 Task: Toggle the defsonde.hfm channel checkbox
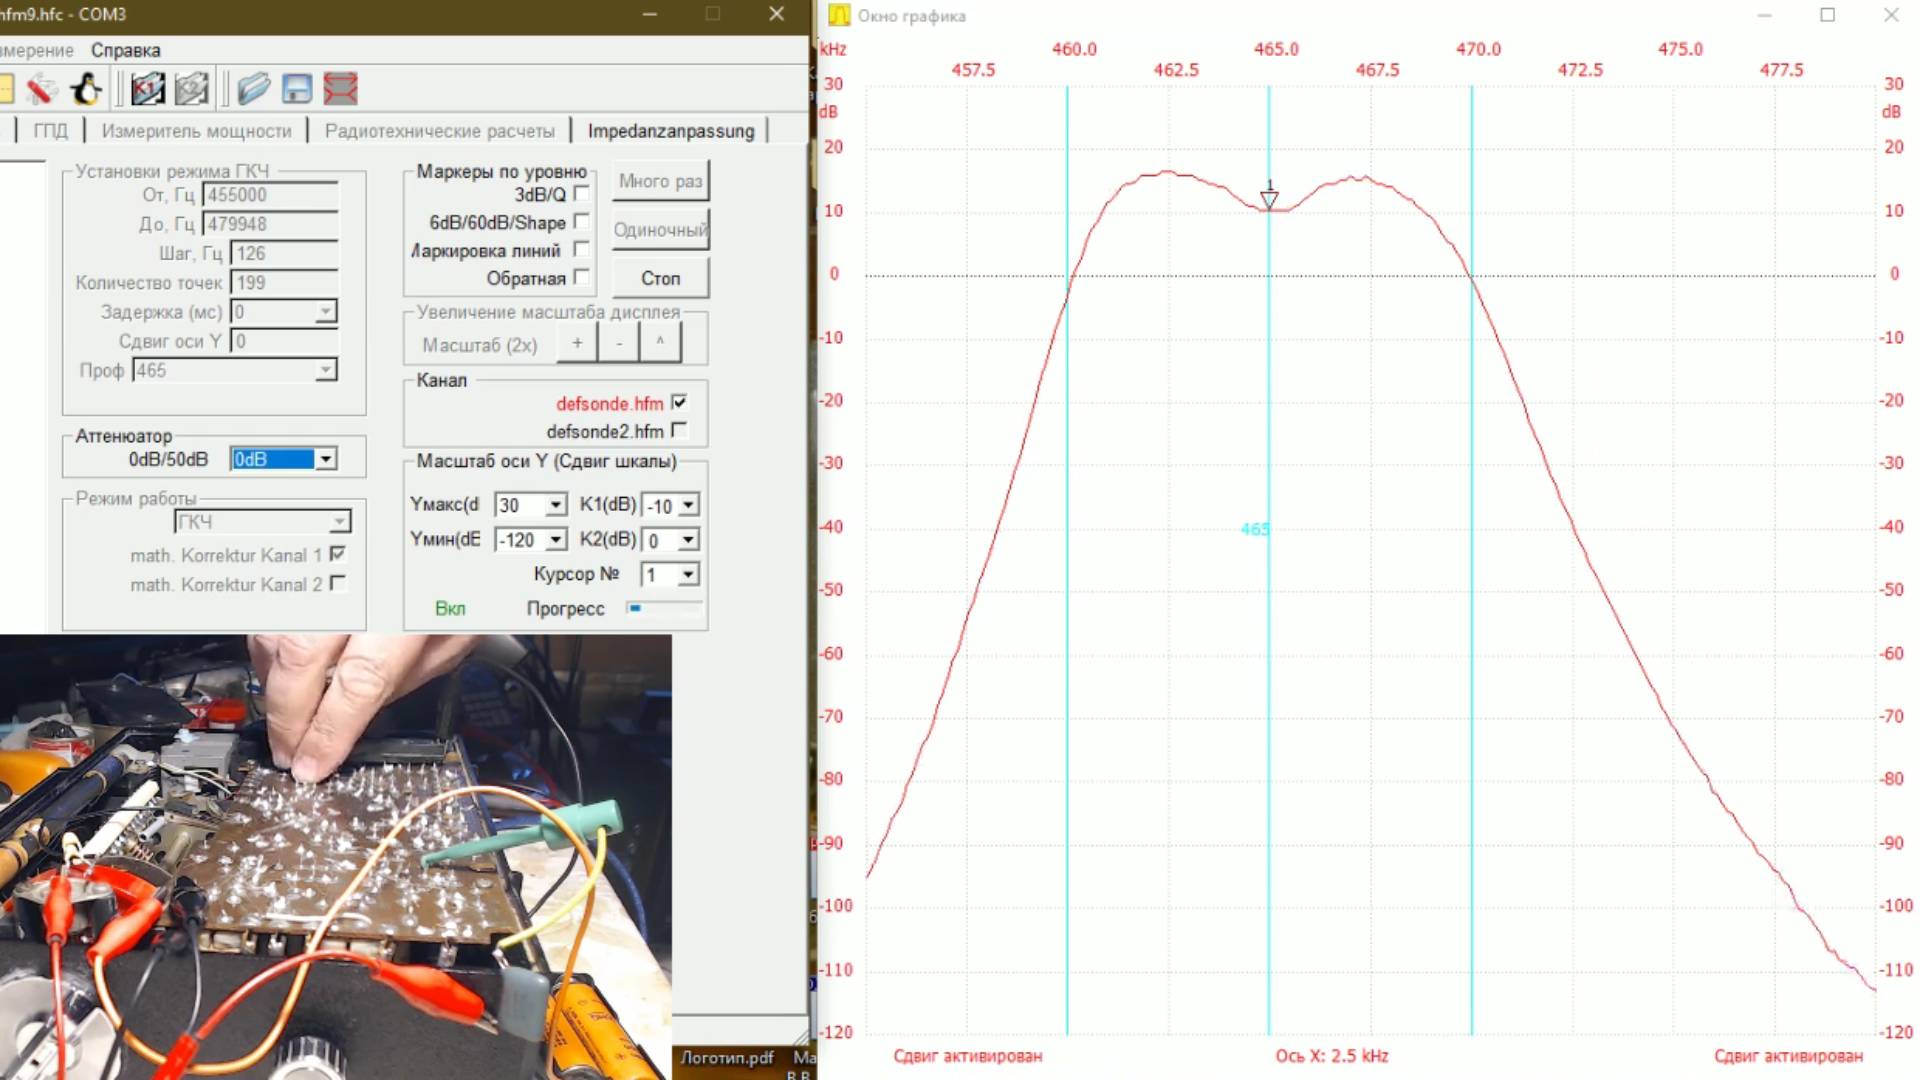679,403
